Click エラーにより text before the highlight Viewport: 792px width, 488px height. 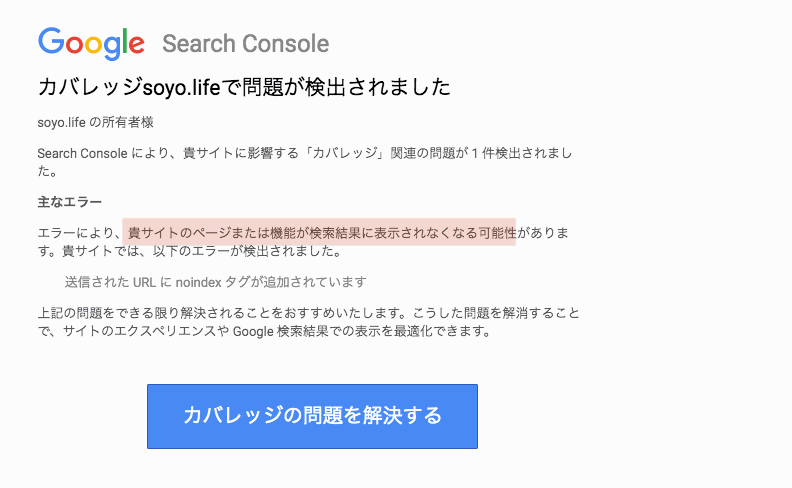click(76, 233)
